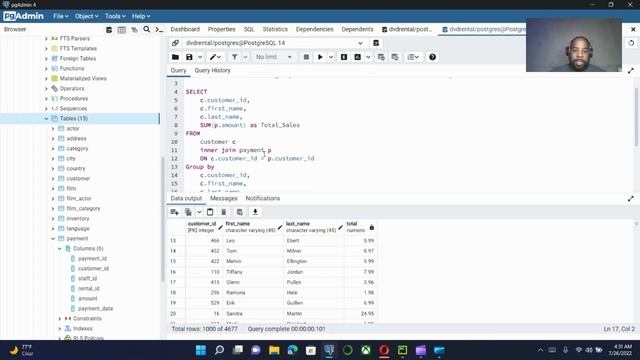Image resolution: width=640 pixels, height=360 pixels.
Task: Select the film_actor table in tree
Action: click(79, 198)
